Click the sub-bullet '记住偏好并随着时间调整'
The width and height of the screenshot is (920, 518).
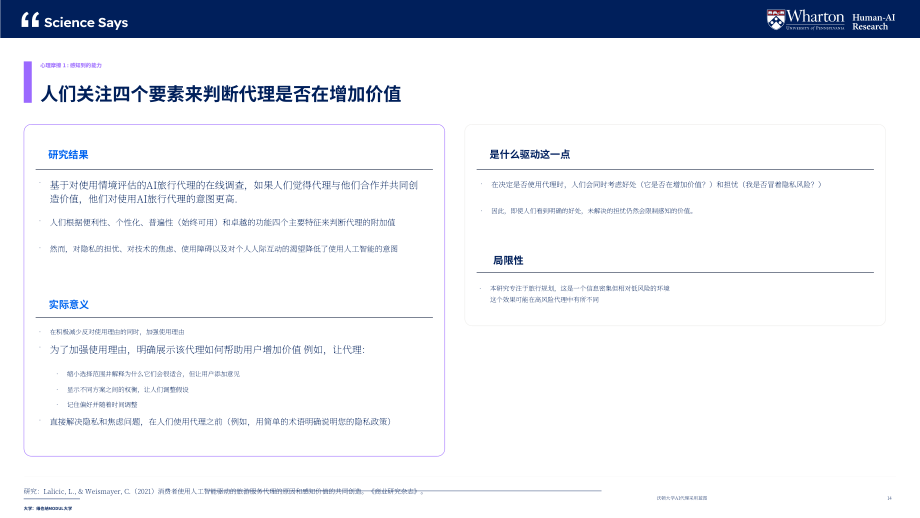click(102, 405)
